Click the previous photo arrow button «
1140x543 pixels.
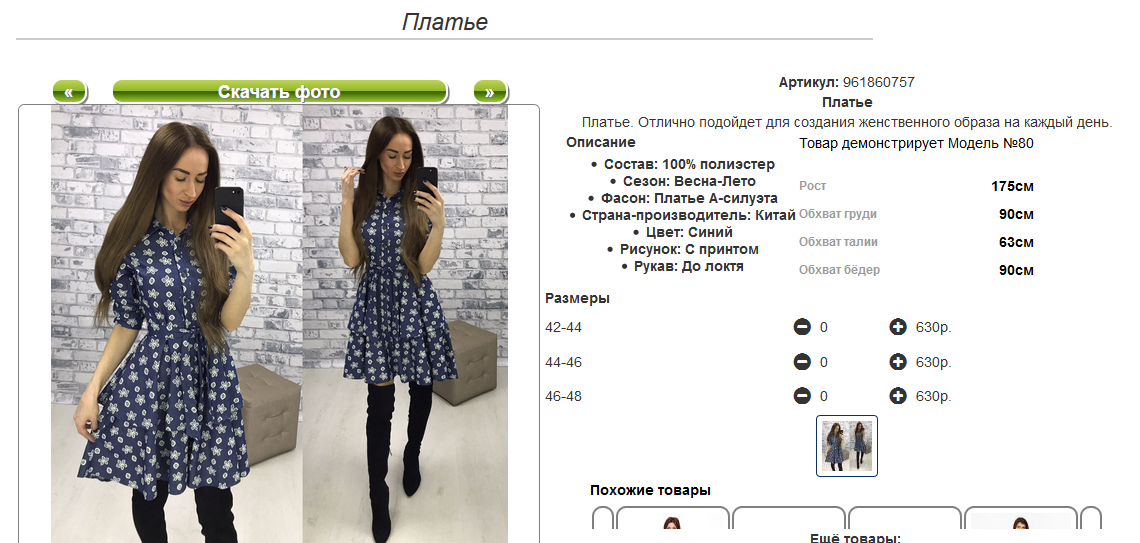point(69,92)
